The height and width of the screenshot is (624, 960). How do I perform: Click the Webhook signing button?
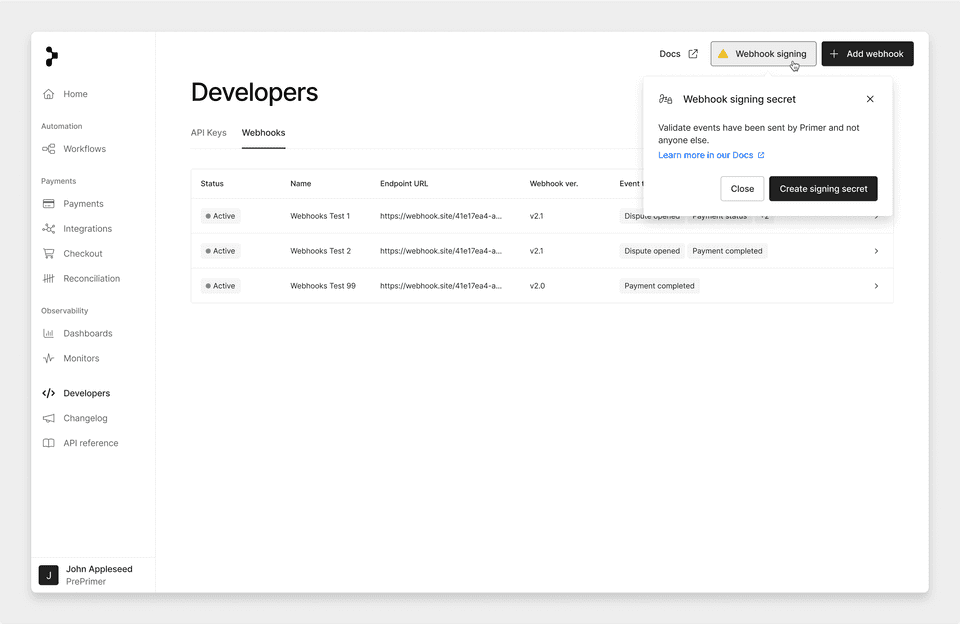click(x=763, y=54)
